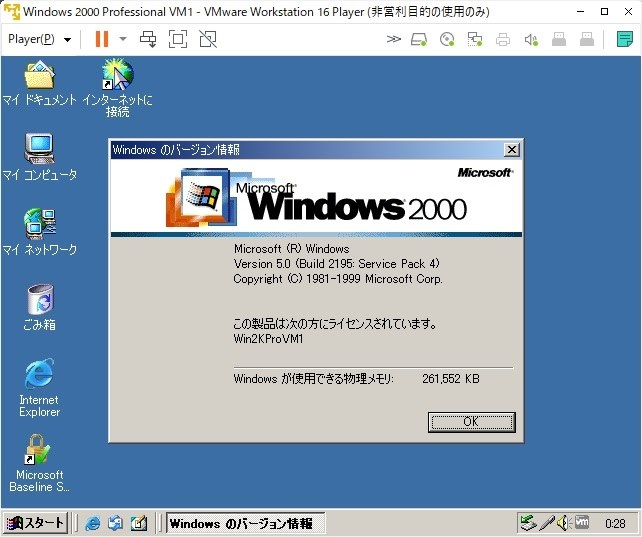The height and width of the screenshot is (537, 642).
Task: Select the My Network desktop icon
Action: coord(39,232)
